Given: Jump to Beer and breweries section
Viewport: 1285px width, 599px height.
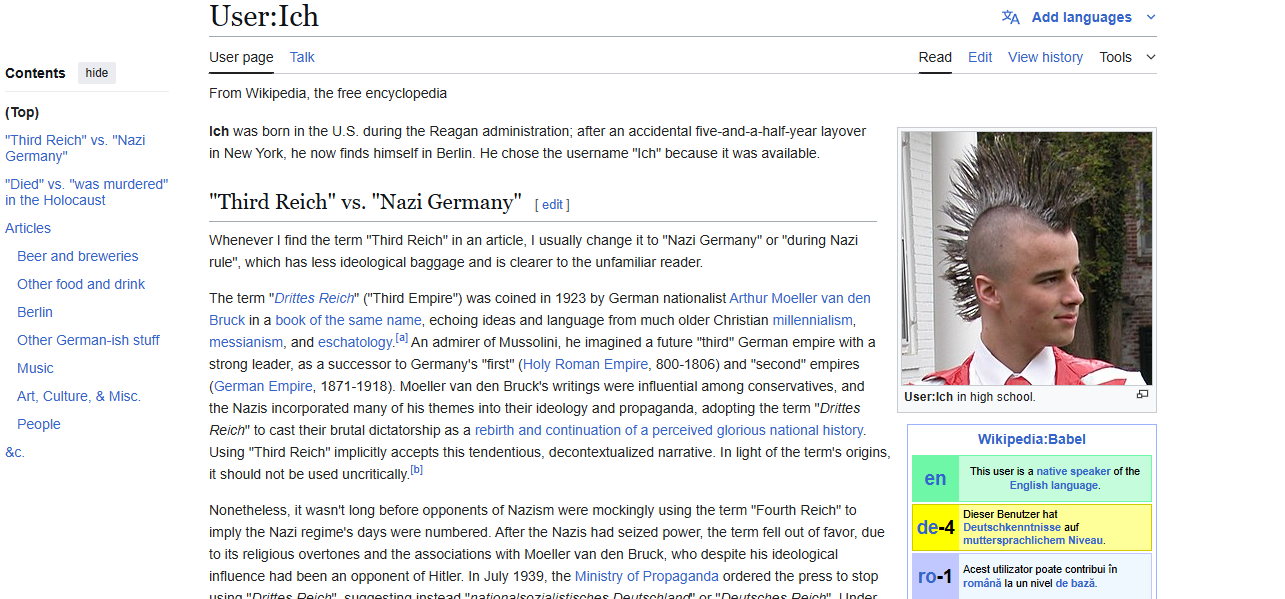Looking at the screenshot, I should (78, 256).
